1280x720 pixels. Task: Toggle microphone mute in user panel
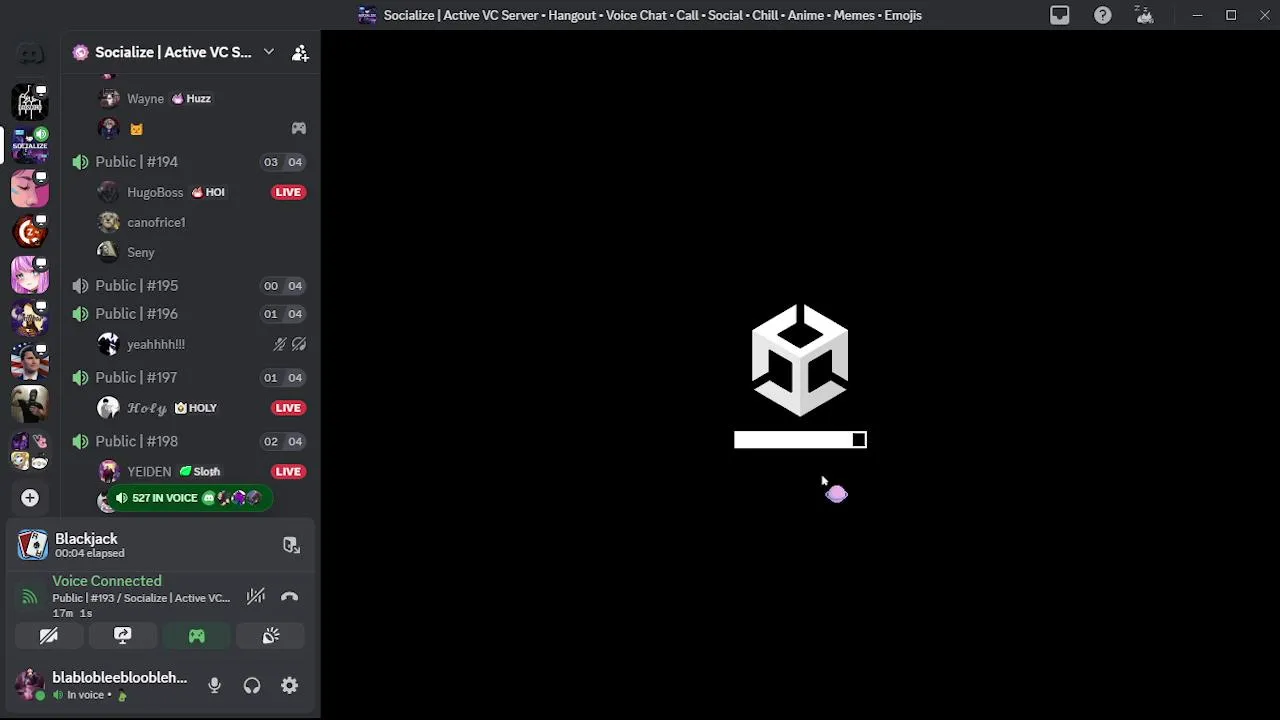[214, 686]
